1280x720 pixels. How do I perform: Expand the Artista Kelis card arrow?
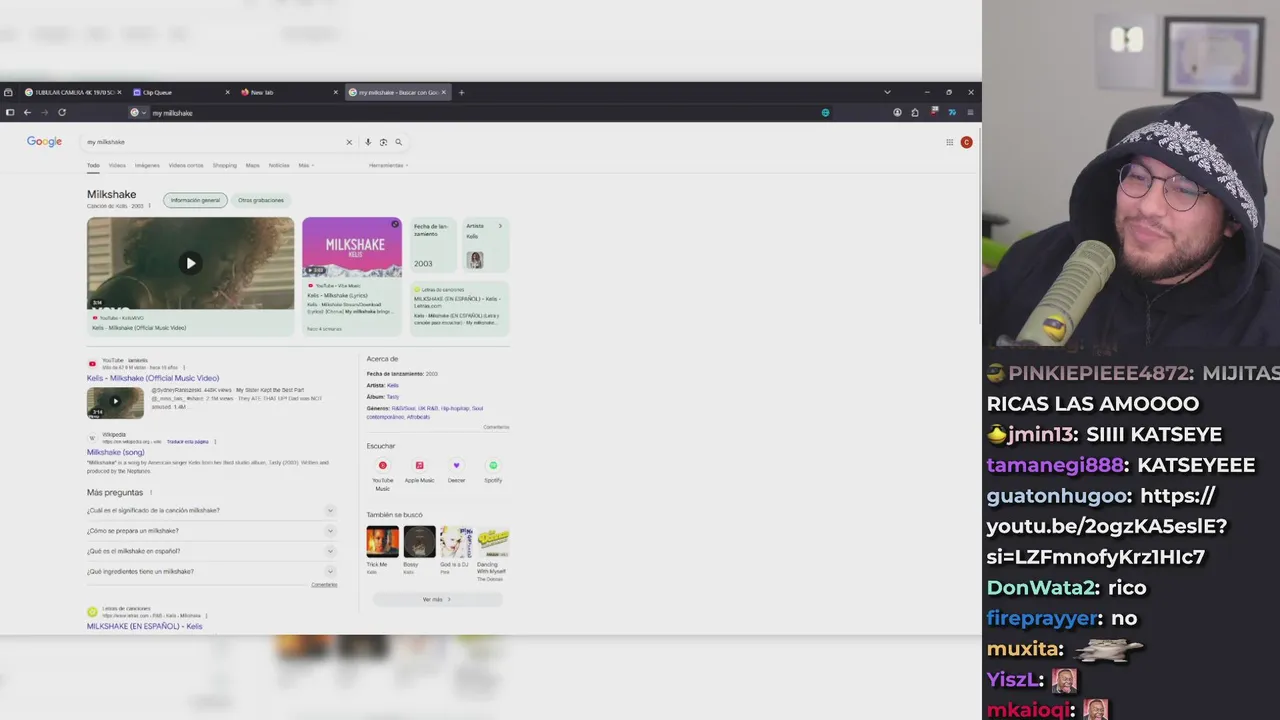tap(500, 226)
